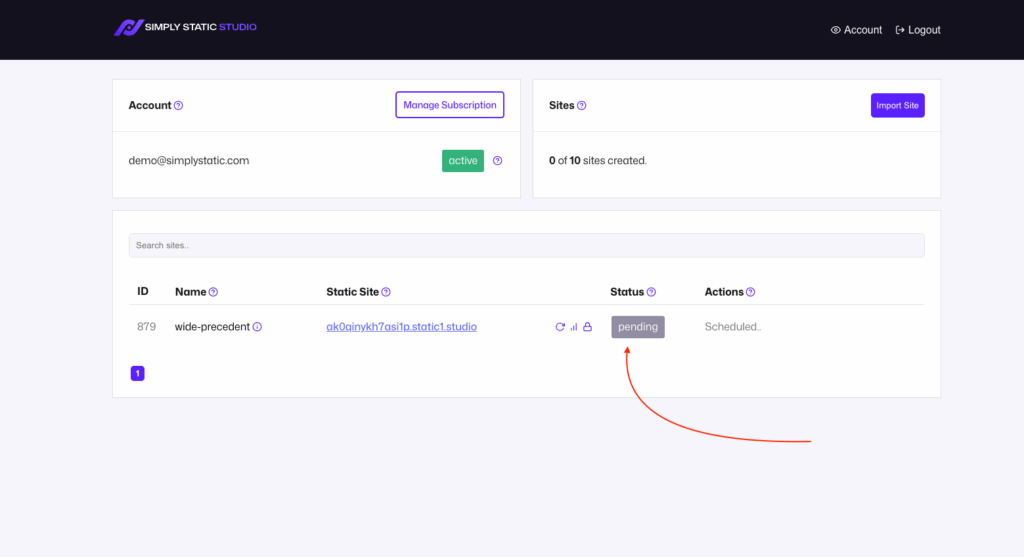The width and height of the screenshot is (1024, 557).
Task: Click the Import Site button
Action: [897, 105]
